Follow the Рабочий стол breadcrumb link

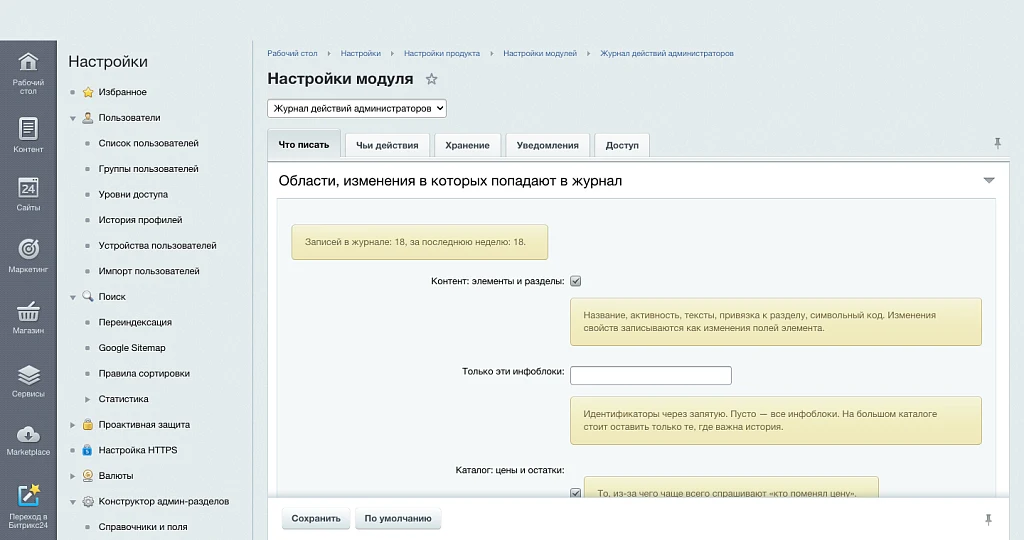[292, 54]
